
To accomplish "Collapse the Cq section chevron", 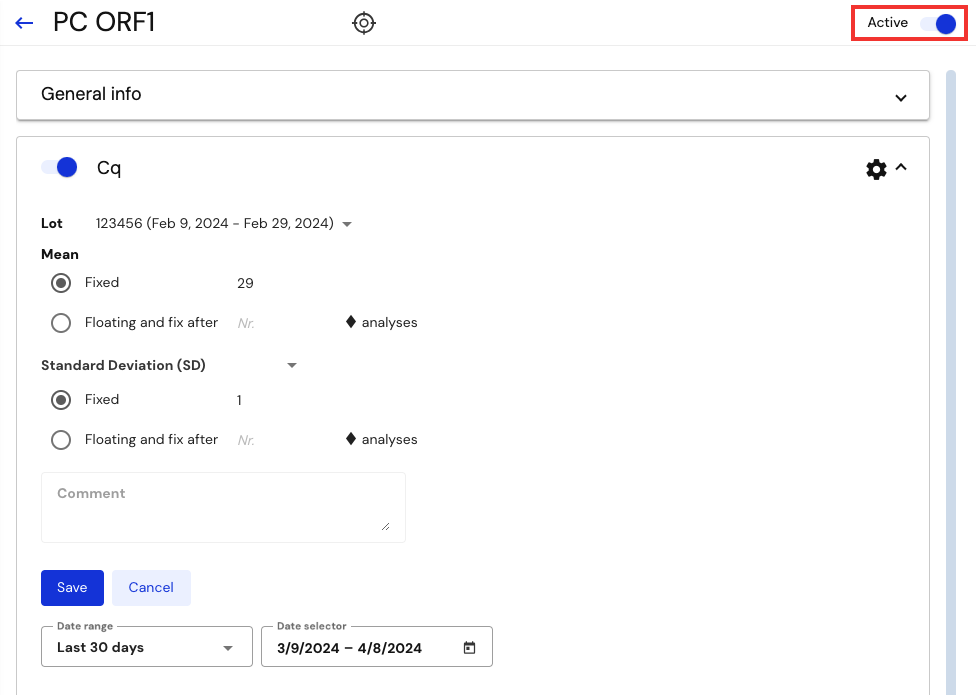I will pyautogui.click(x=901, y=167).
